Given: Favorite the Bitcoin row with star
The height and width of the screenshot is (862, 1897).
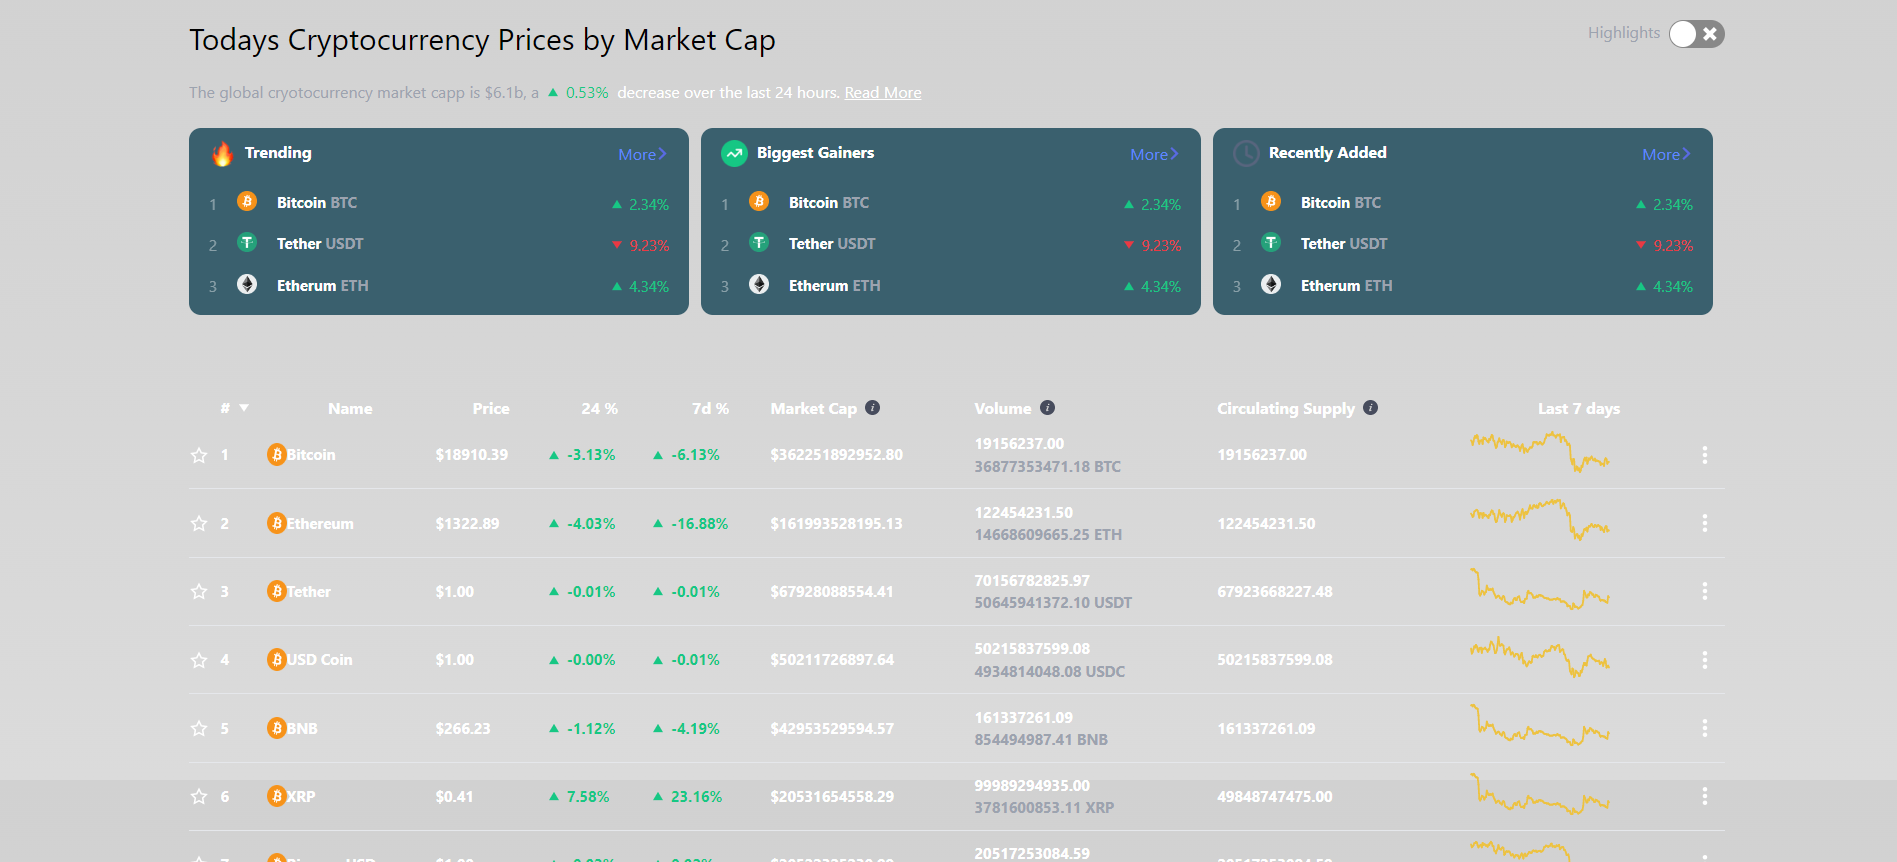Looking at the screenshot, I should (199, 455).
